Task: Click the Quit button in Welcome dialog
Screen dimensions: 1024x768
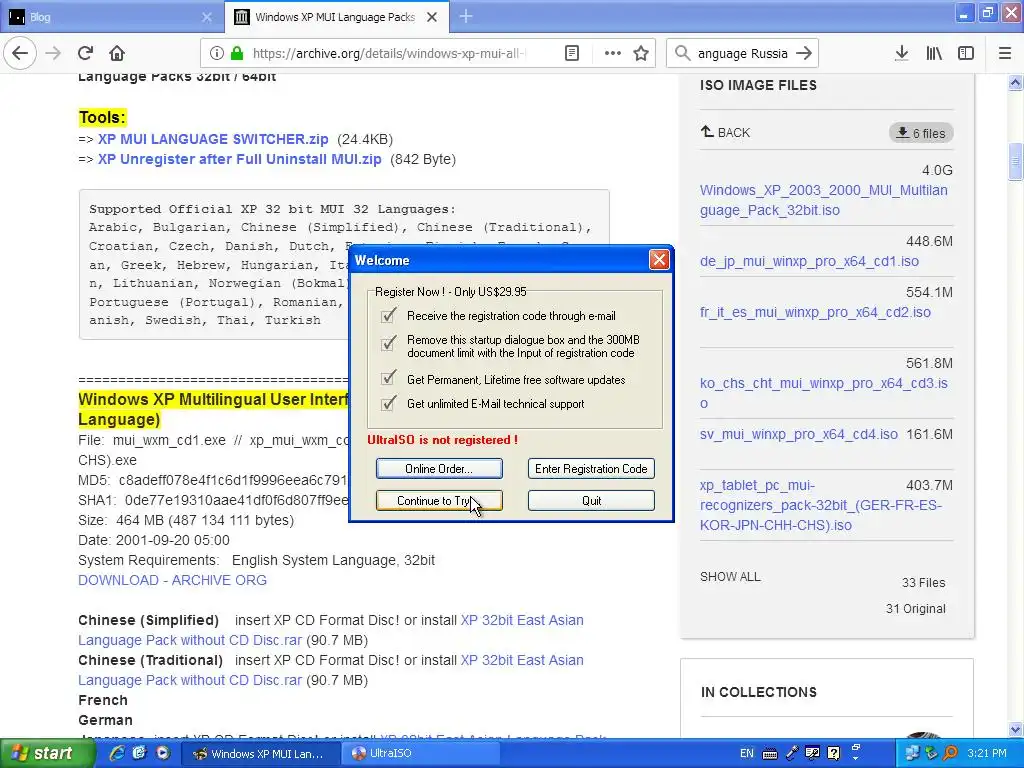Action: pos(591,501)
